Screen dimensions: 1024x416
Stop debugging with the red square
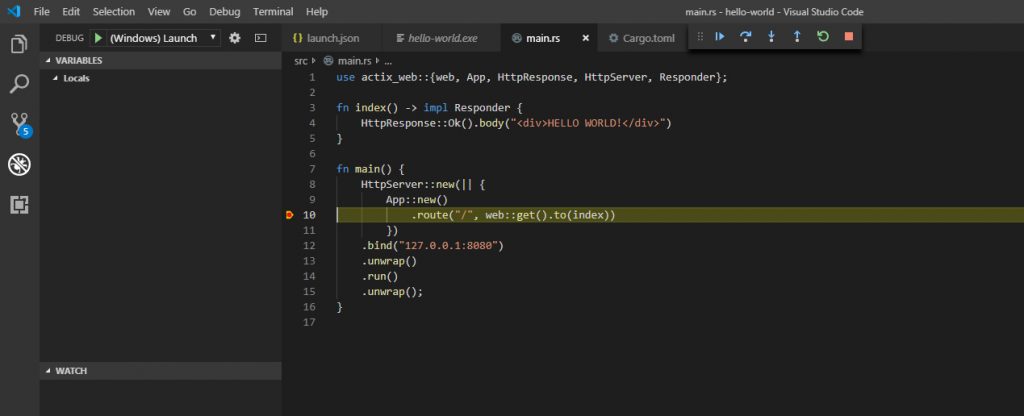848,37
